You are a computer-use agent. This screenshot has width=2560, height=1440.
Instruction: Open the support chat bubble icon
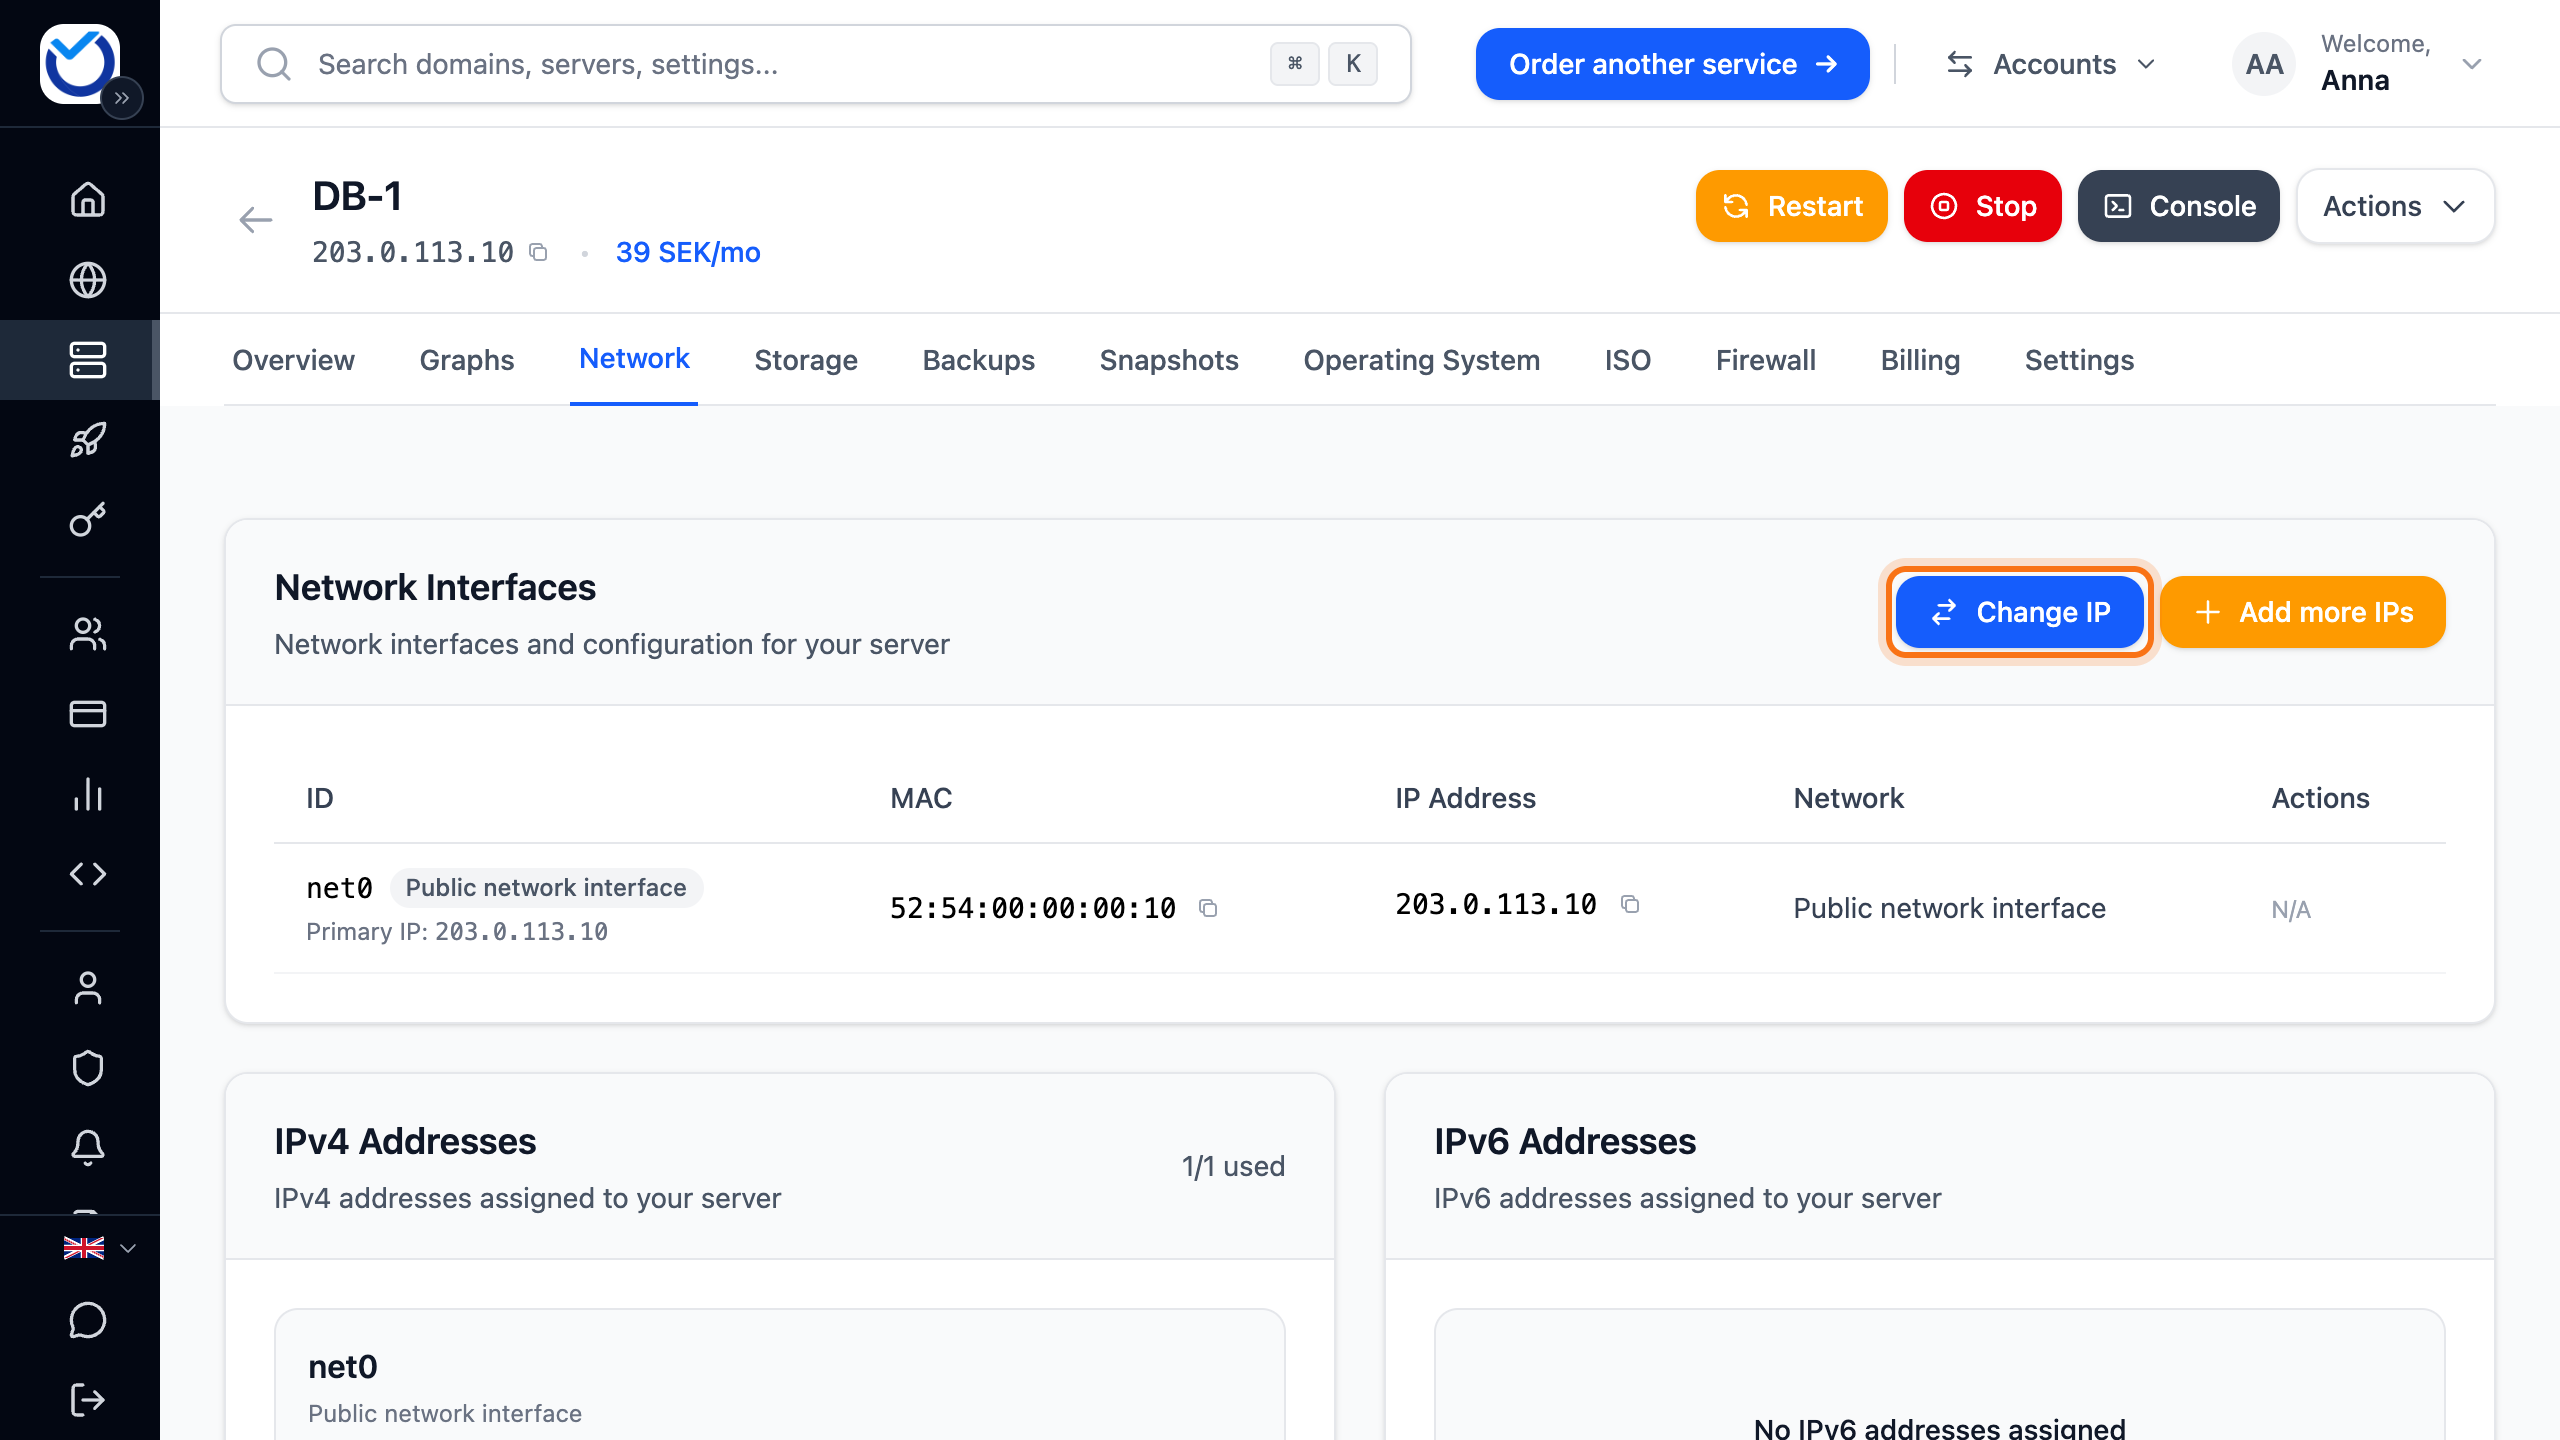(x=88, y=1320)
